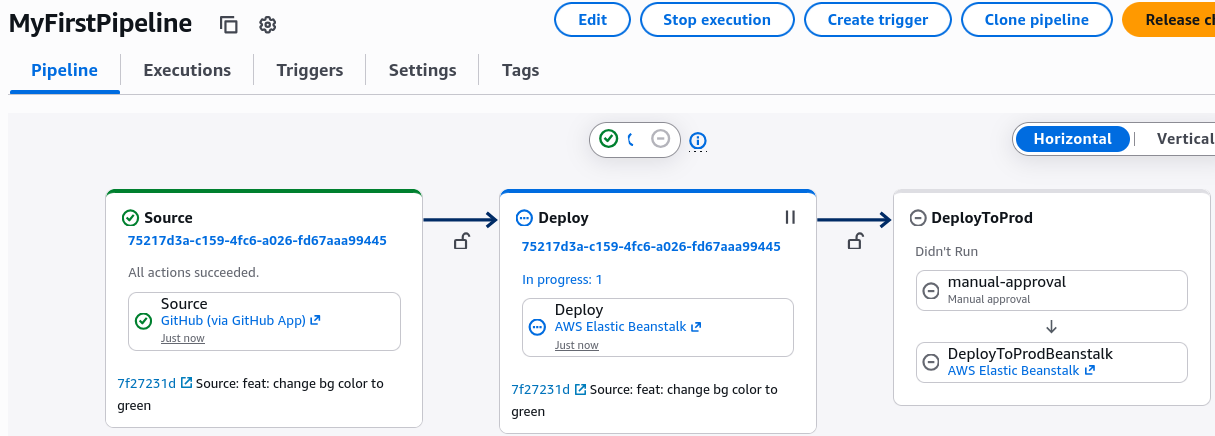Open the info icon beside status filters

(698, 141)
